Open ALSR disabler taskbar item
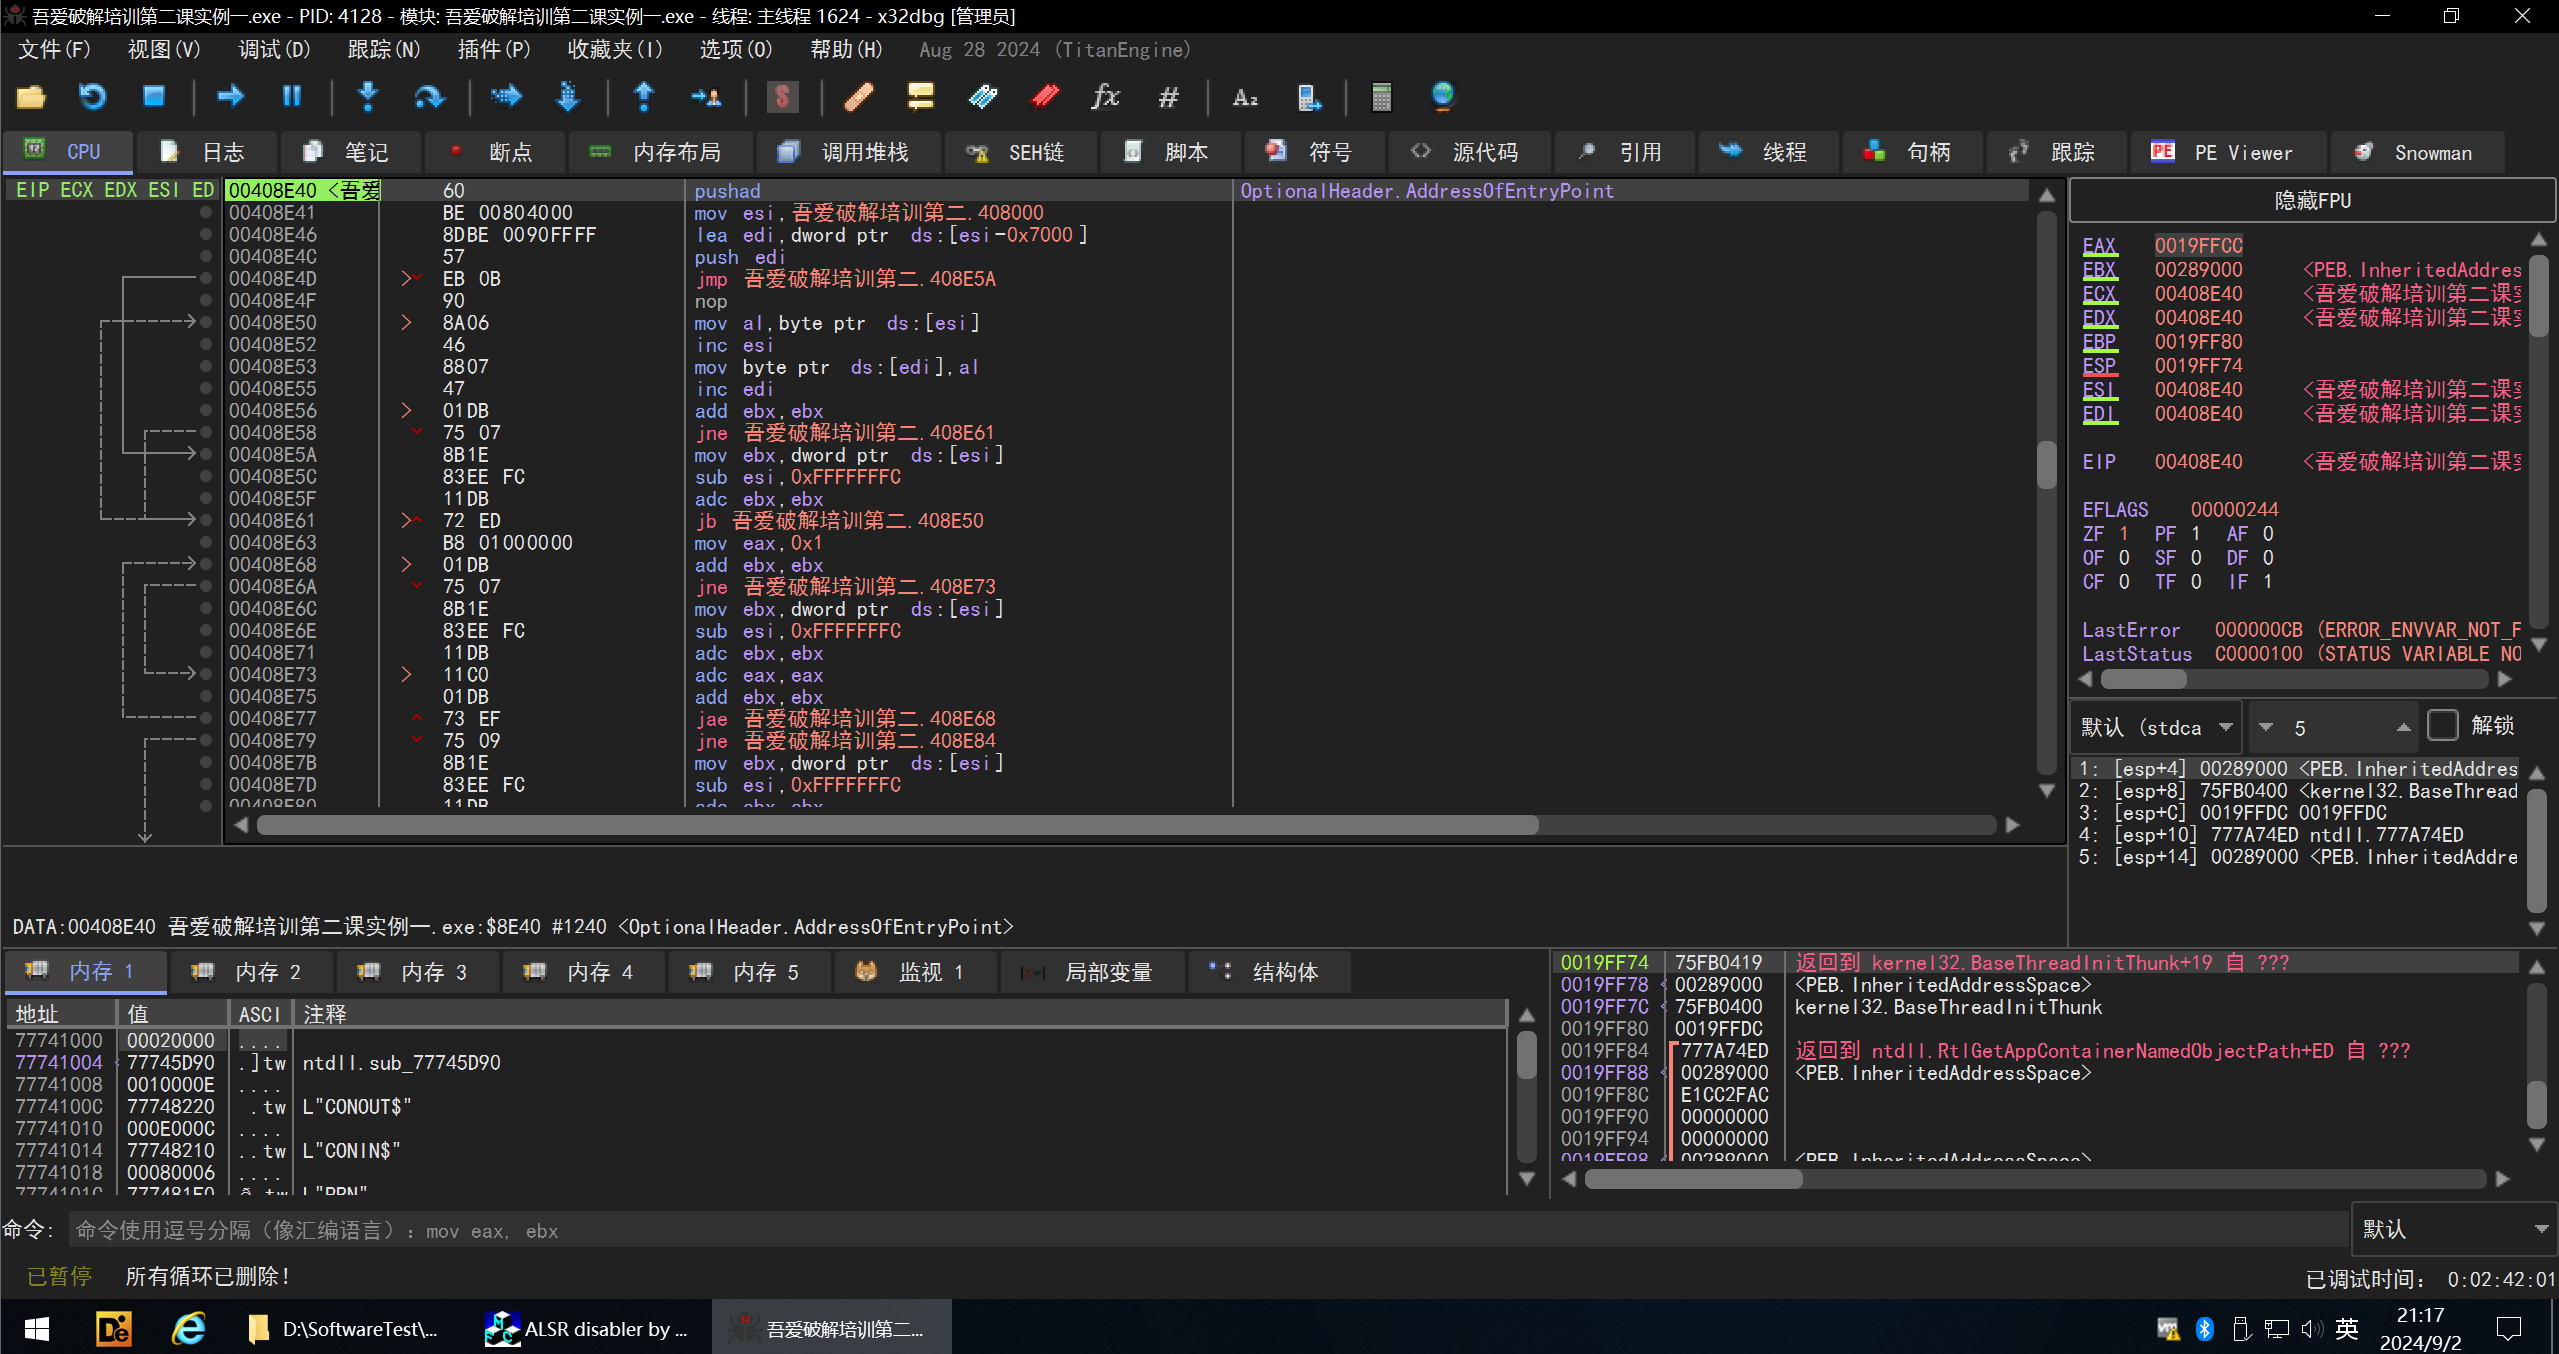 coord(586,1328)
